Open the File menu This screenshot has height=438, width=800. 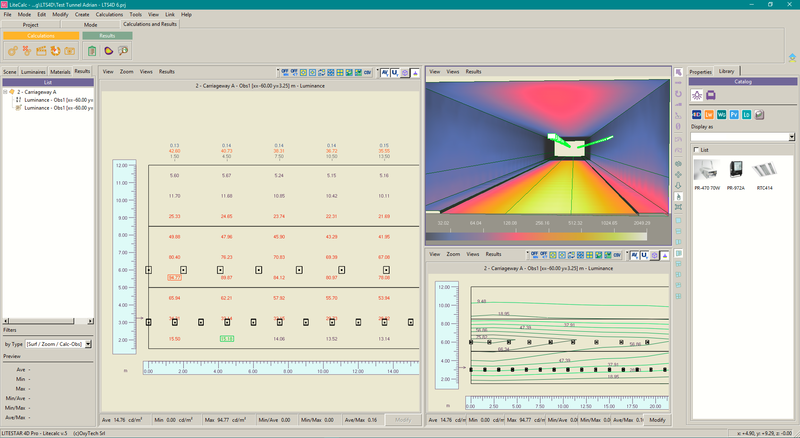point(7,14)
